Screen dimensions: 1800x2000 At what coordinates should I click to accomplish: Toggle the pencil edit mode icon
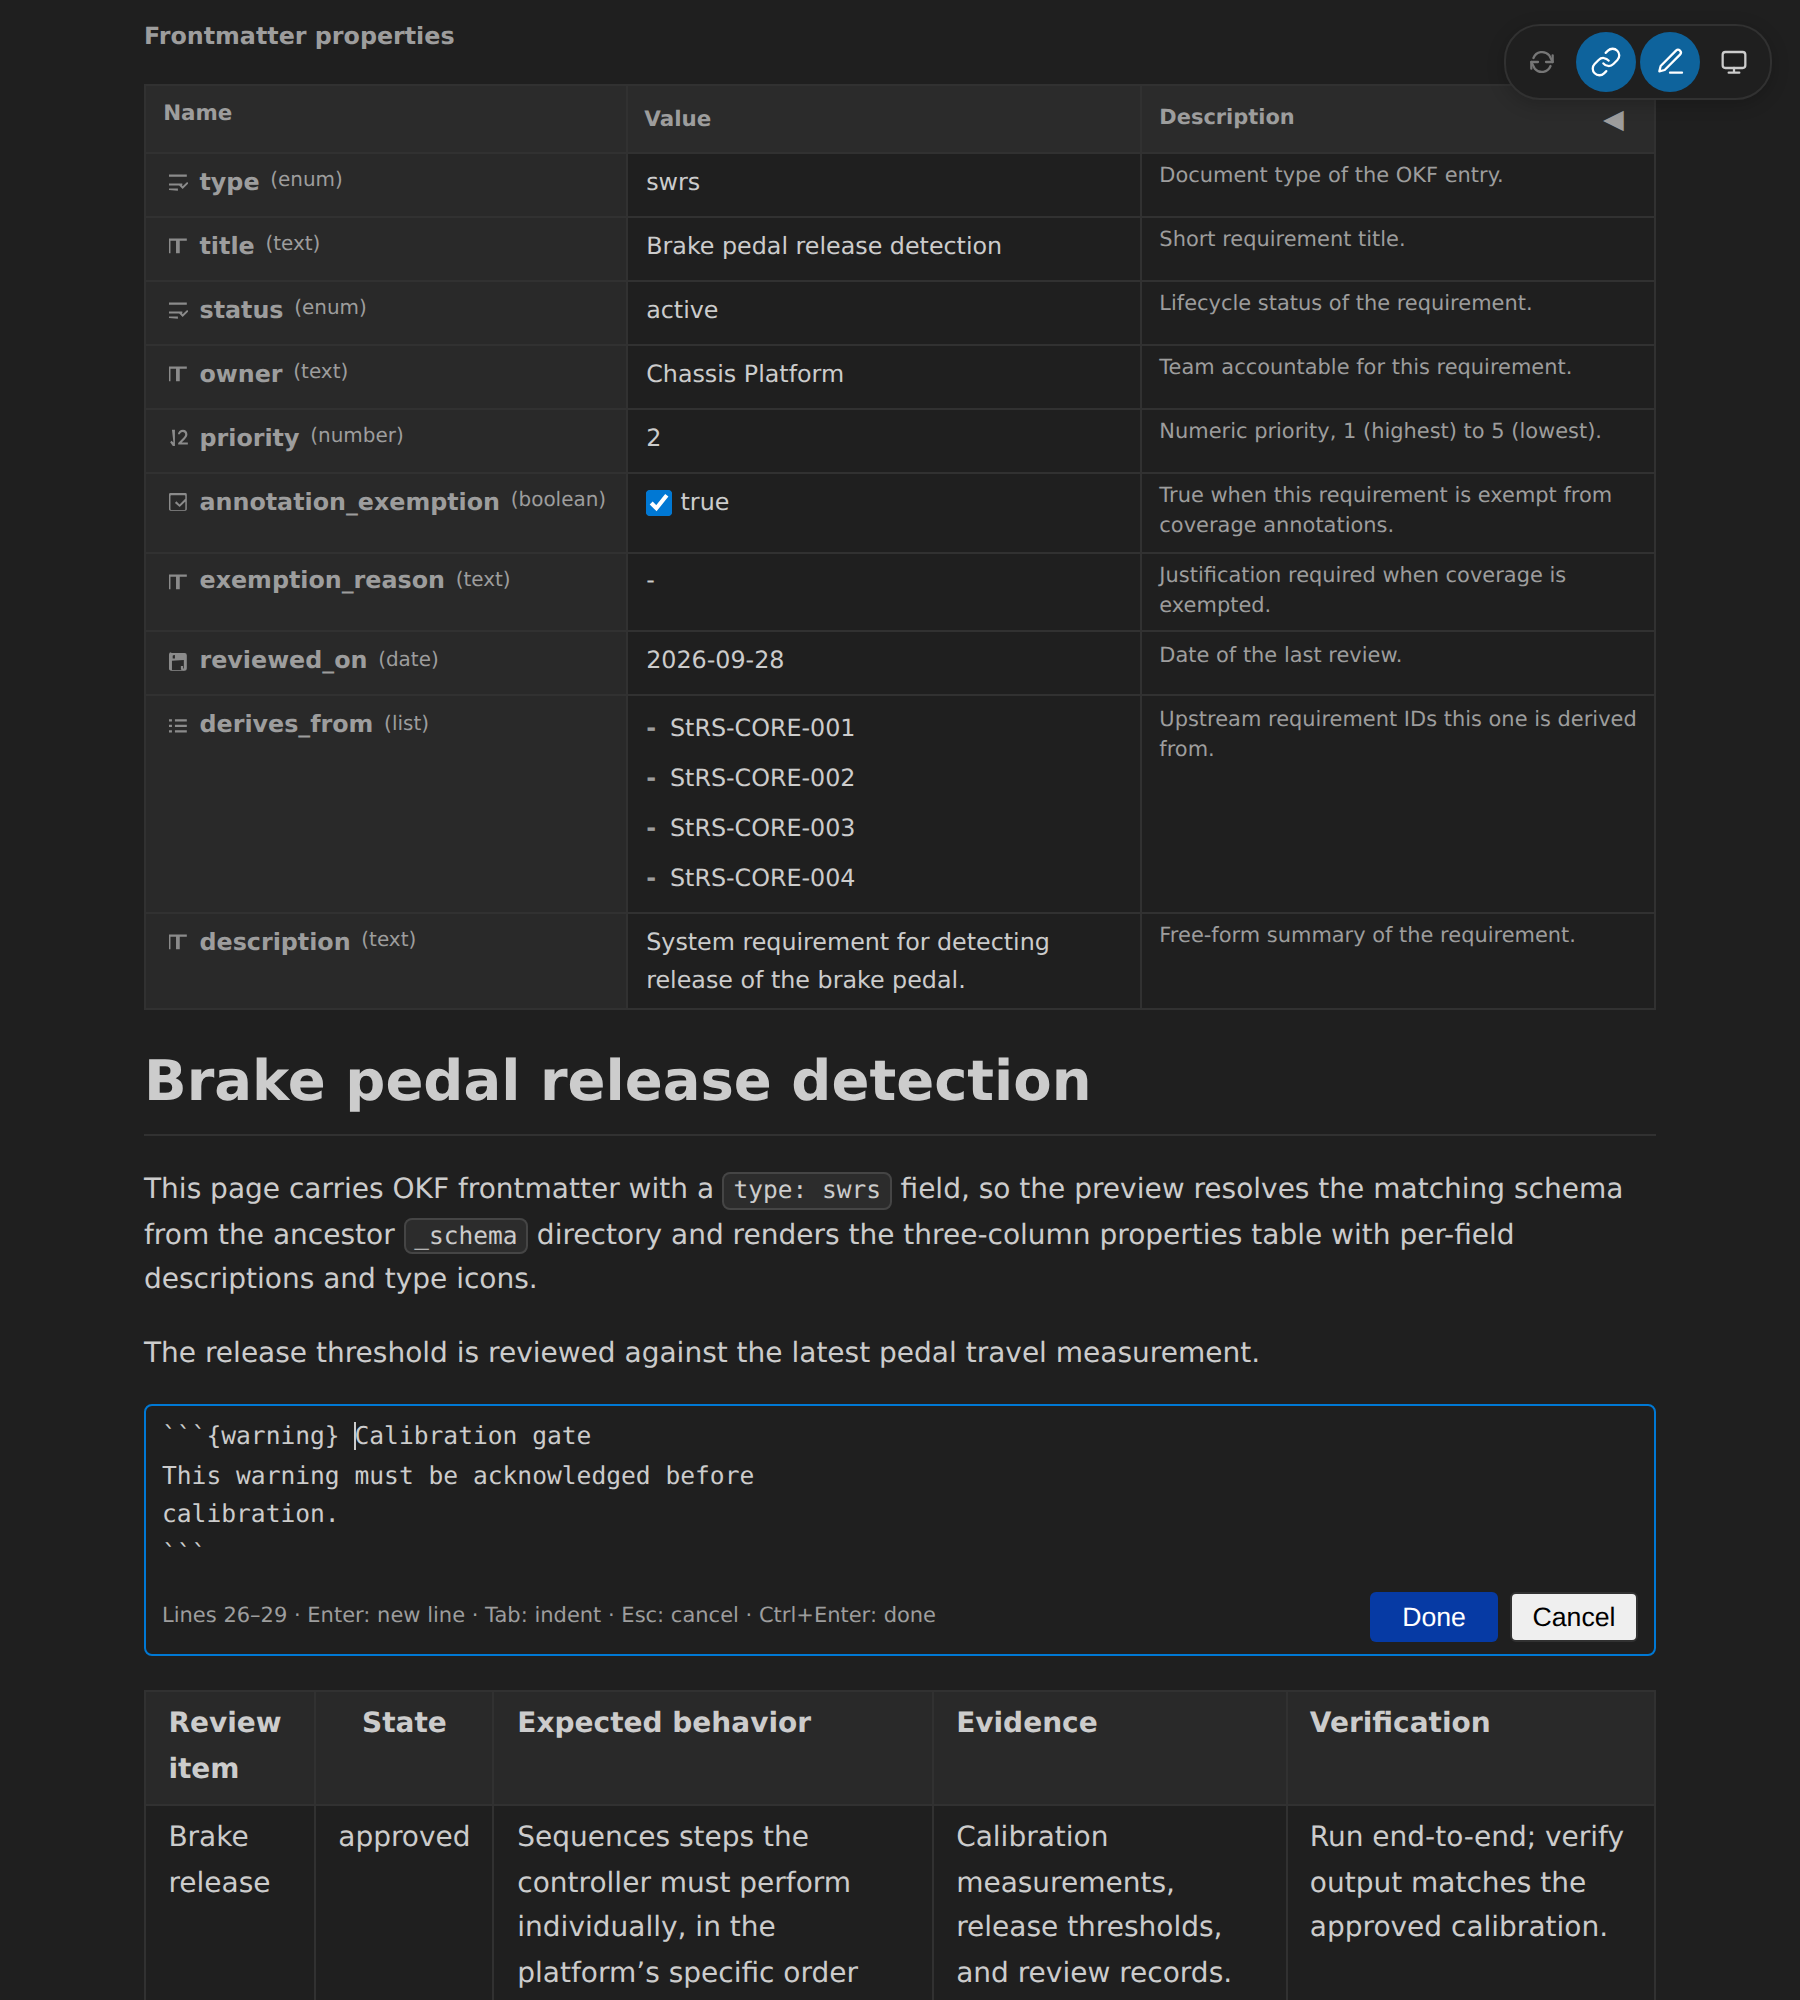coord(1669,63)
